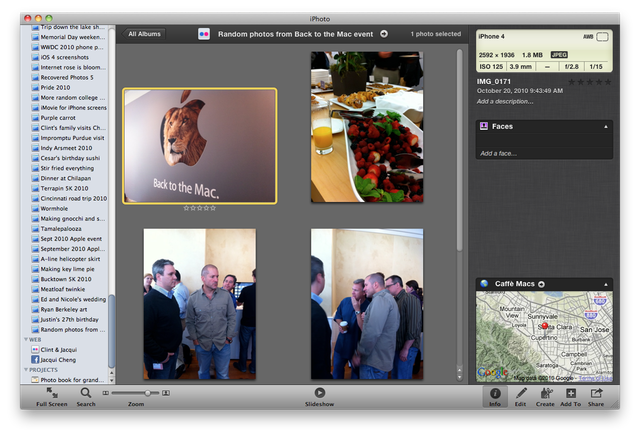Select Making key lime pie album
The height and width of the screenshot is (437, 640).
67,269
